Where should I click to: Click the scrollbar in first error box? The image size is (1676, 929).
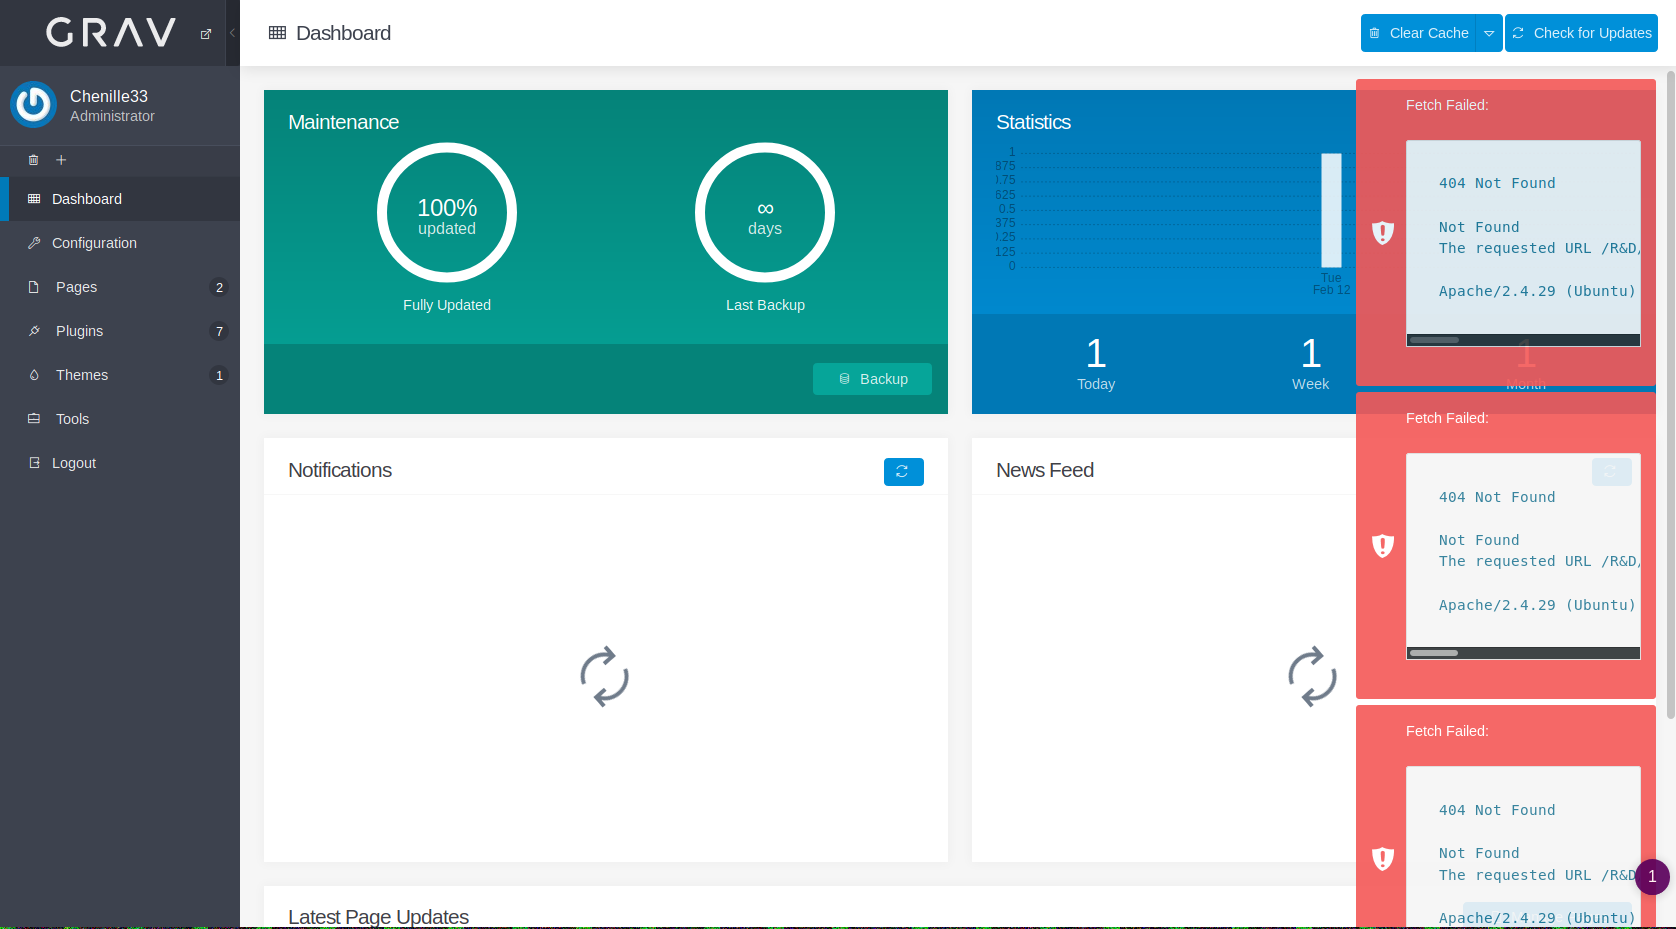click(1434, 340)
